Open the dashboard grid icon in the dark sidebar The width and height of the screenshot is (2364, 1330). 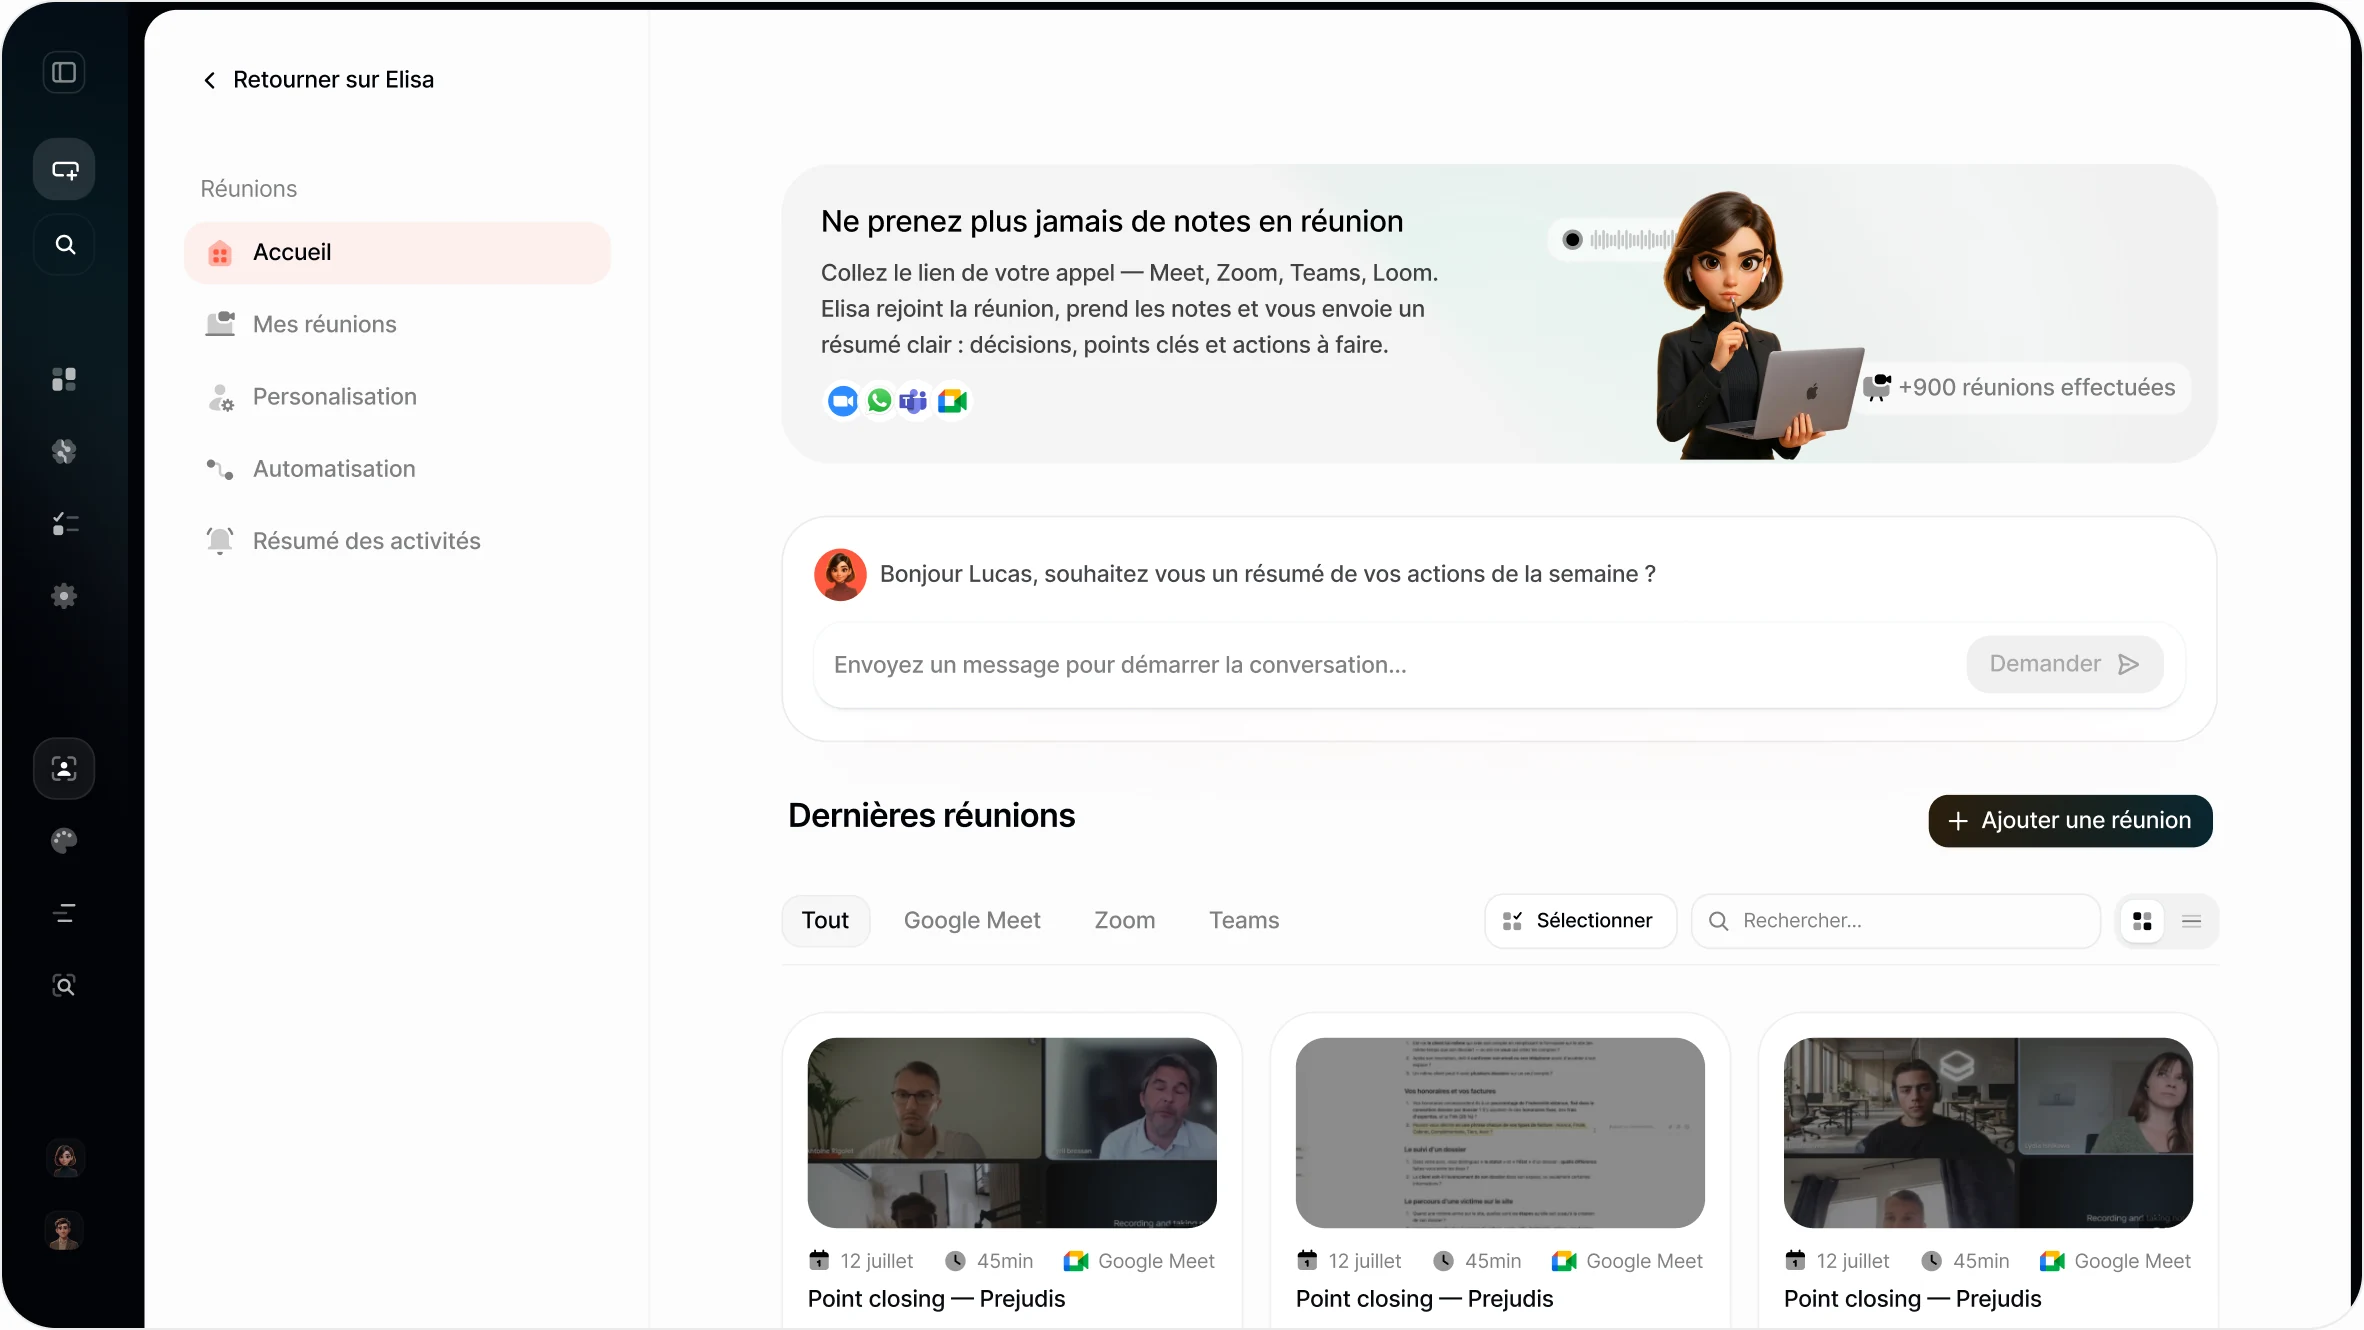pyautogui.click(x=64, y=379)
